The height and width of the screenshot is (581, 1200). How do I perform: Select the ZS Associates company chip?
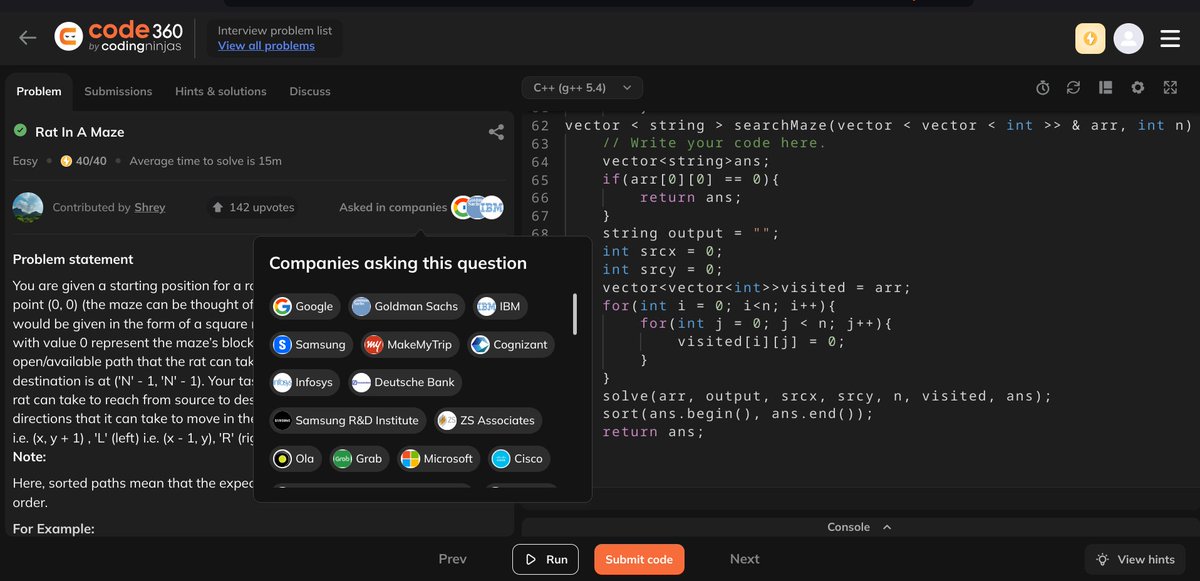click(x=489, y=420)
